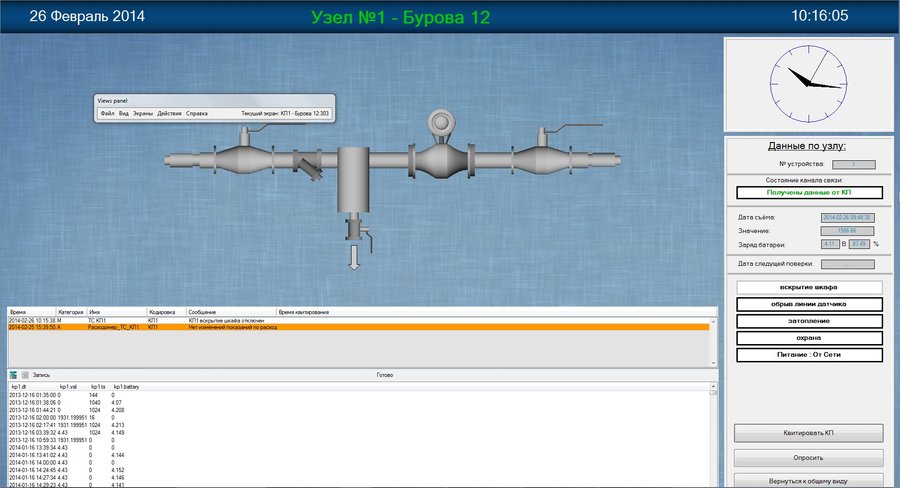Click the analog clock widget
Screen dimensions: 900x488
(809, 83)
